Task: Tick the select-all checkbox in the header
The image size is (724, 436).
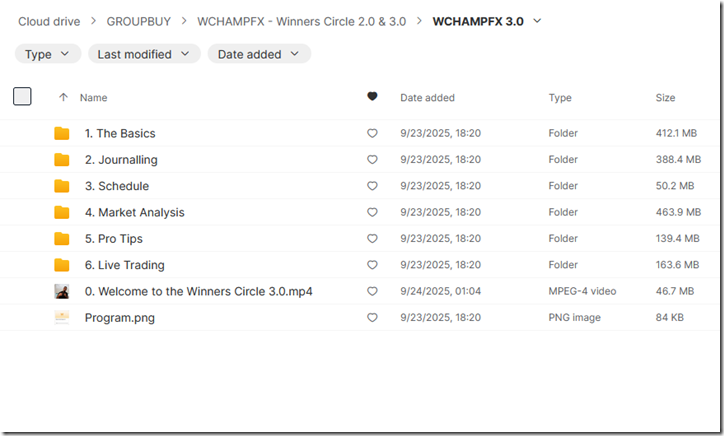Action: click(x=22, y=96)
